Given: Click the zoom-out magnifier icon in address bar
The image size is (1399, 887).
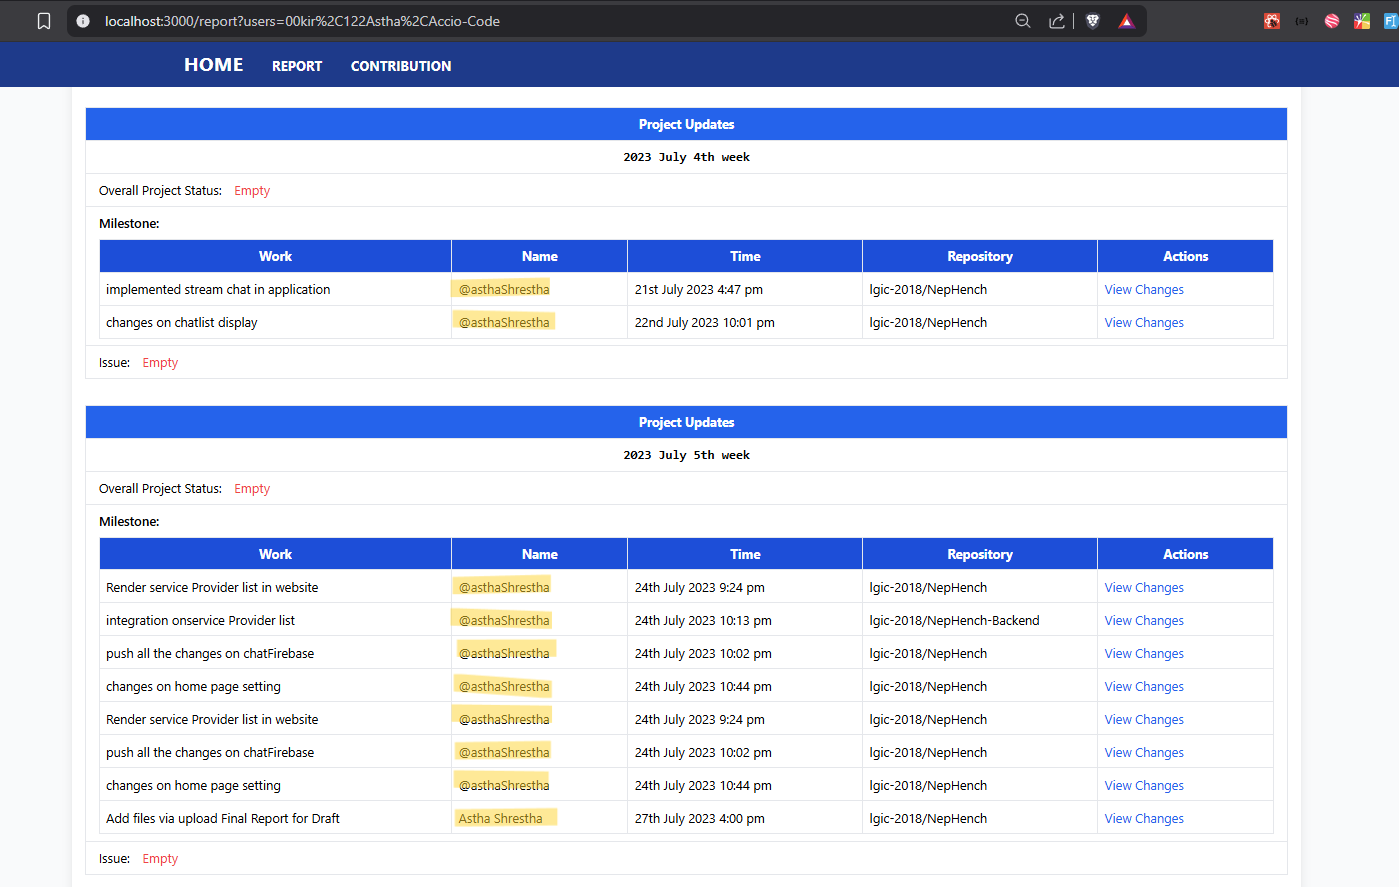Looking at the screenshot, I should point(1022,21).
